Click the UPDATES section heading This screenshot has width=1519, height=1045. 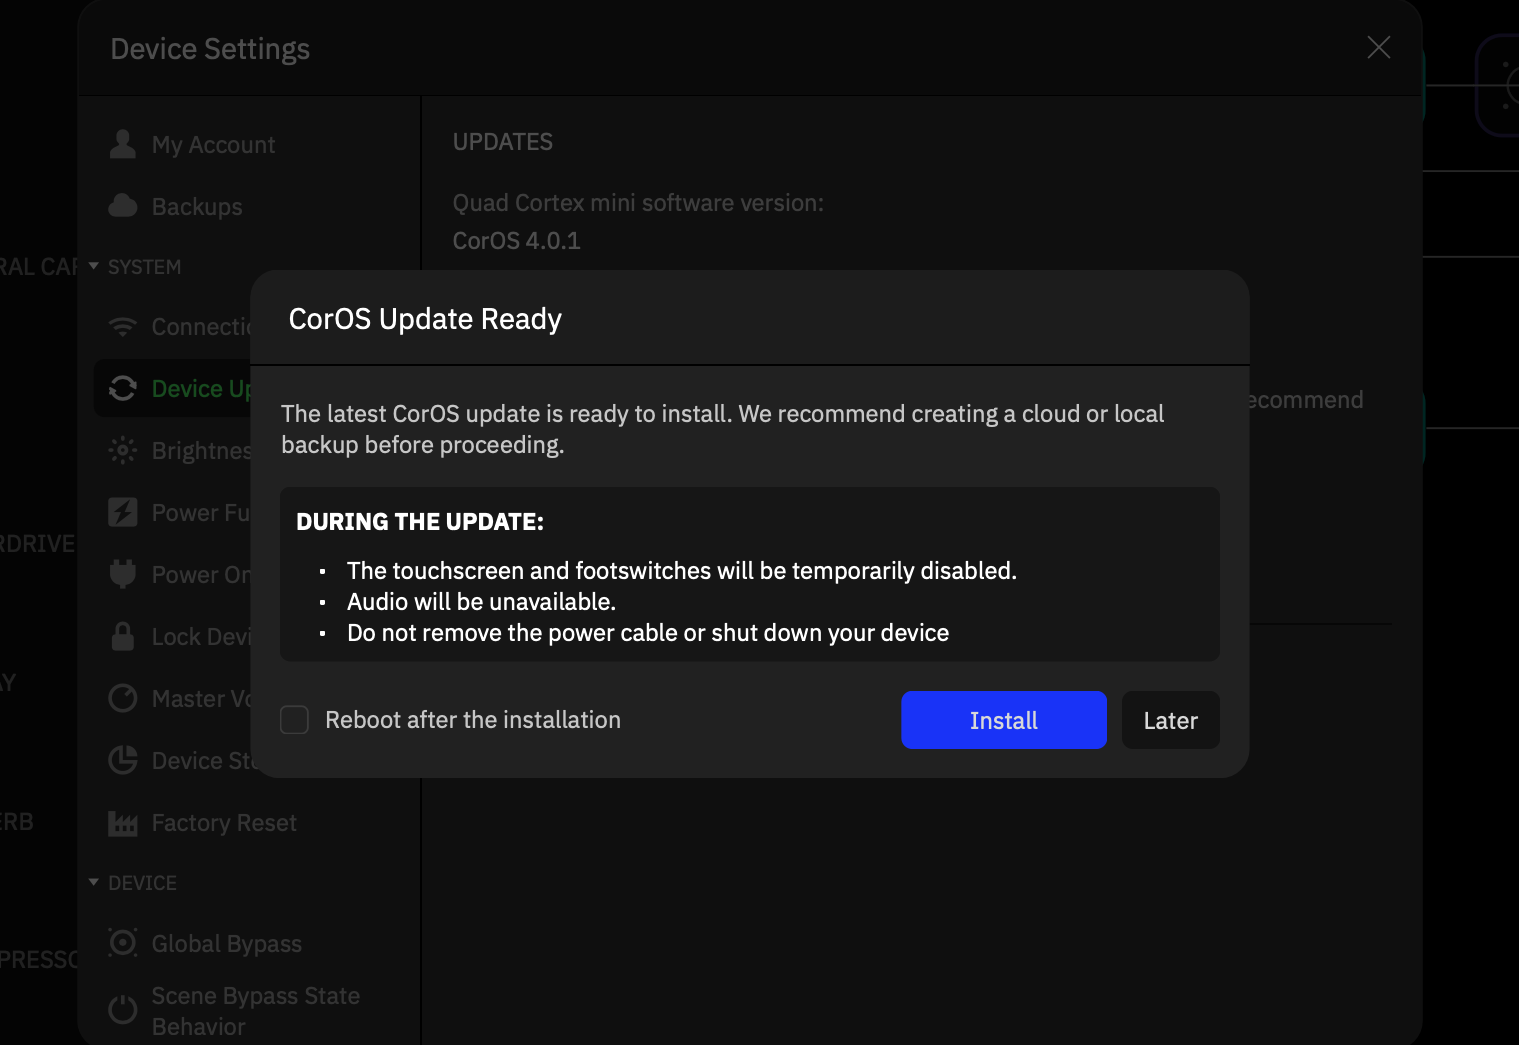pyautogui.click(x=502, y=142)
